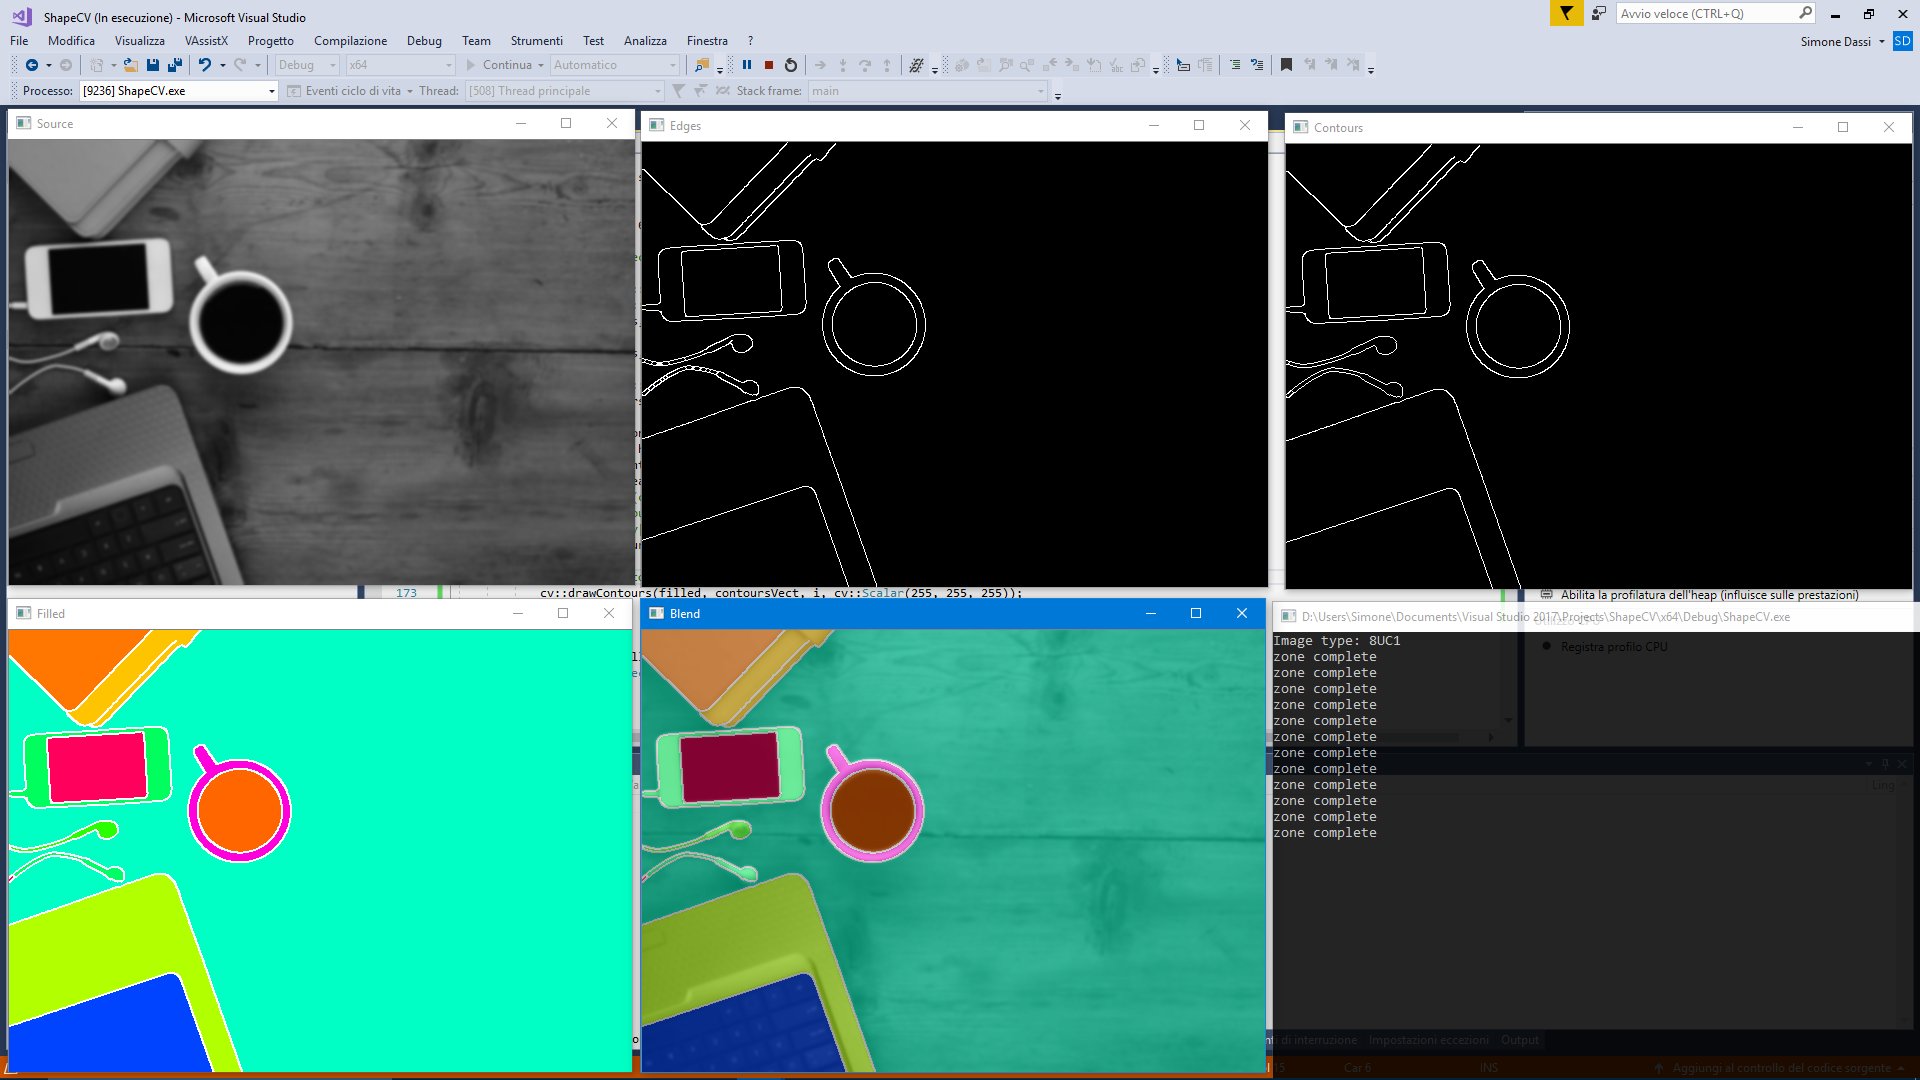The height and width of the screenshot is (1080, 1920).
Task: Stop debugging with the red square icon
Action: tap(769, 65)
